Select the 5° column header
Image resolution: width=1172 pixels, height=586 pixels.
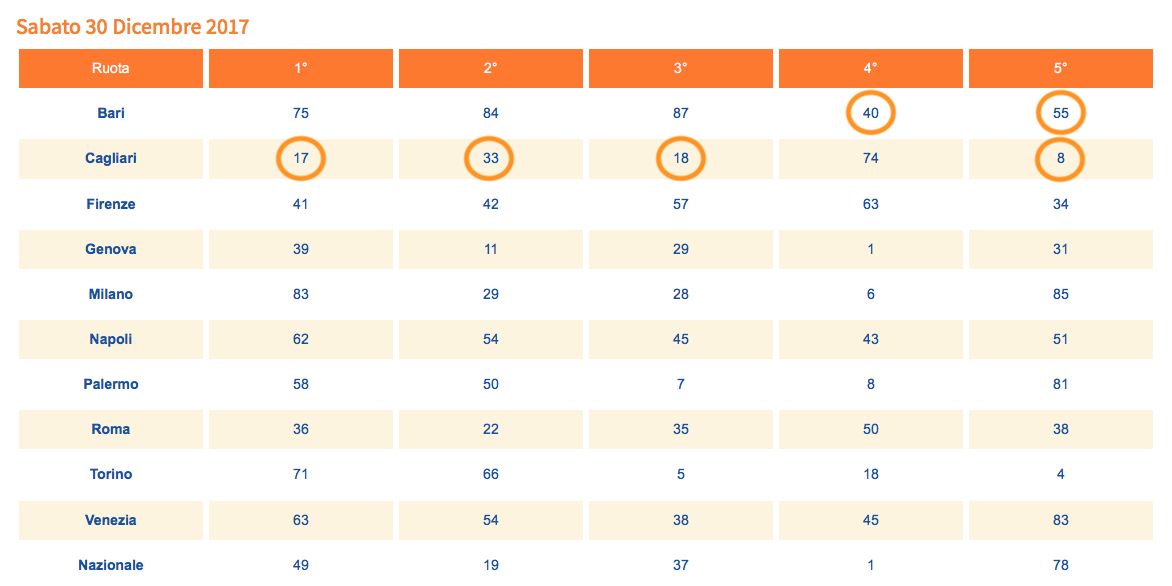[1061, 68]
